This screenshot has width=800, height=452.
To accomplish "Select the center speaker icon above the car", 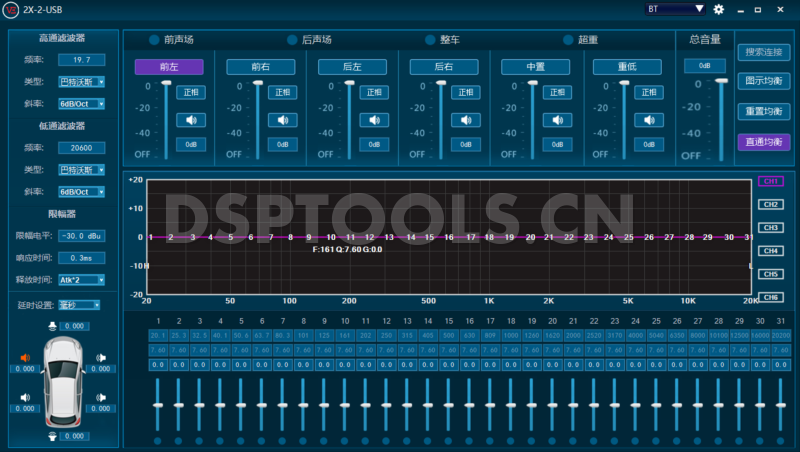I will 52,326.
